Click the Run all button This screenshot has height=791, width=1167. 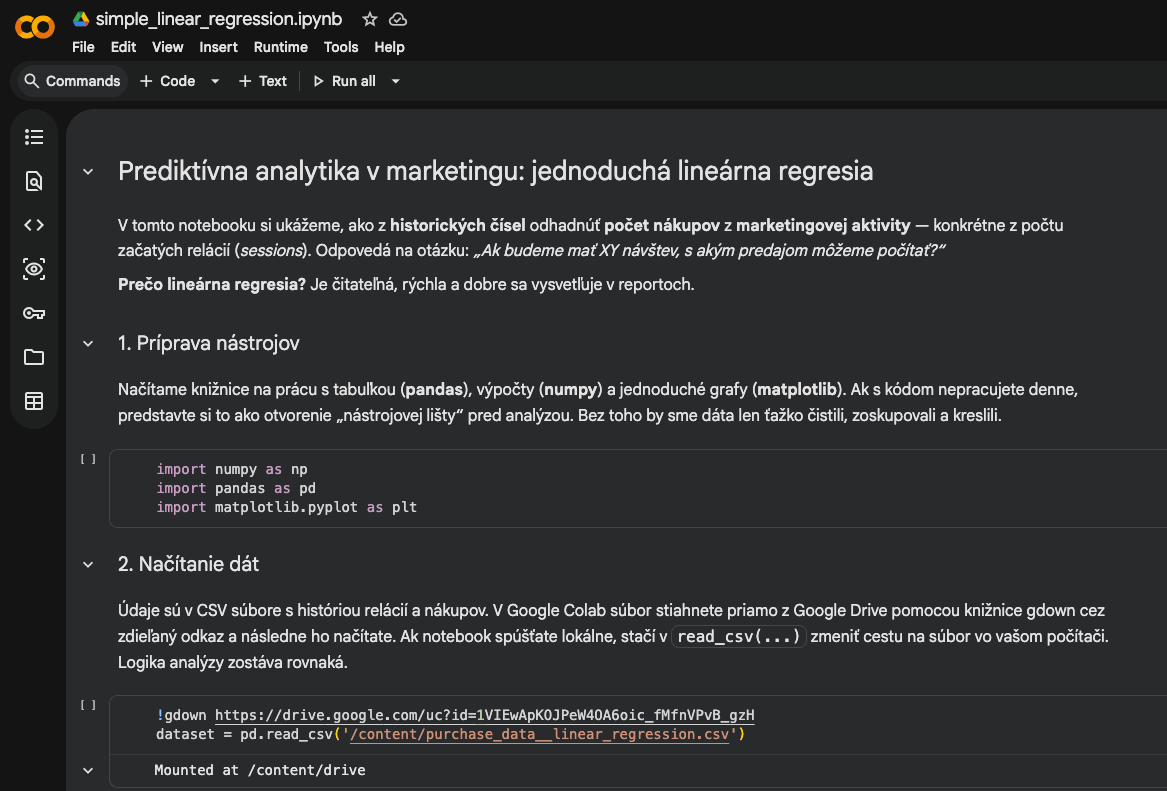[347, 81]
